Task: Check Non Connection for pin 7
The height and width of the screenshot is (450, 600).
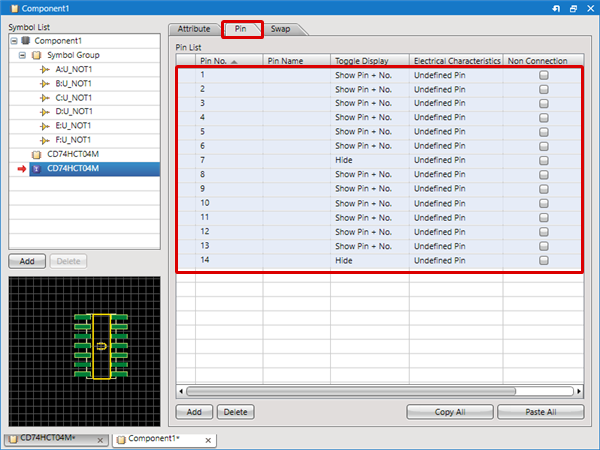Action: tap(544, 160)
